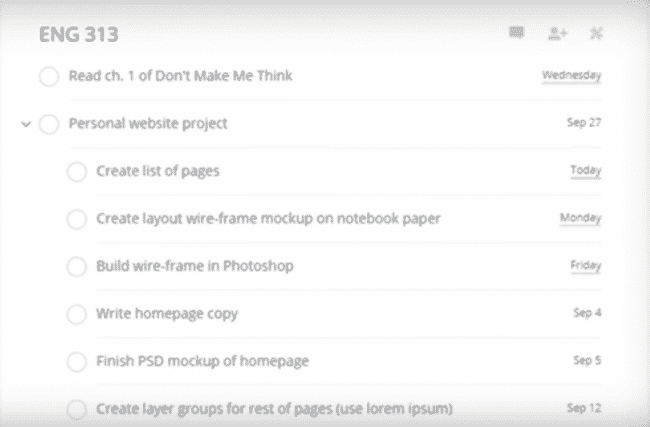This screenshot has width=650, height=427.
Task: Check off wire-frame mockup on notebook paper
Action: [77, 219]
